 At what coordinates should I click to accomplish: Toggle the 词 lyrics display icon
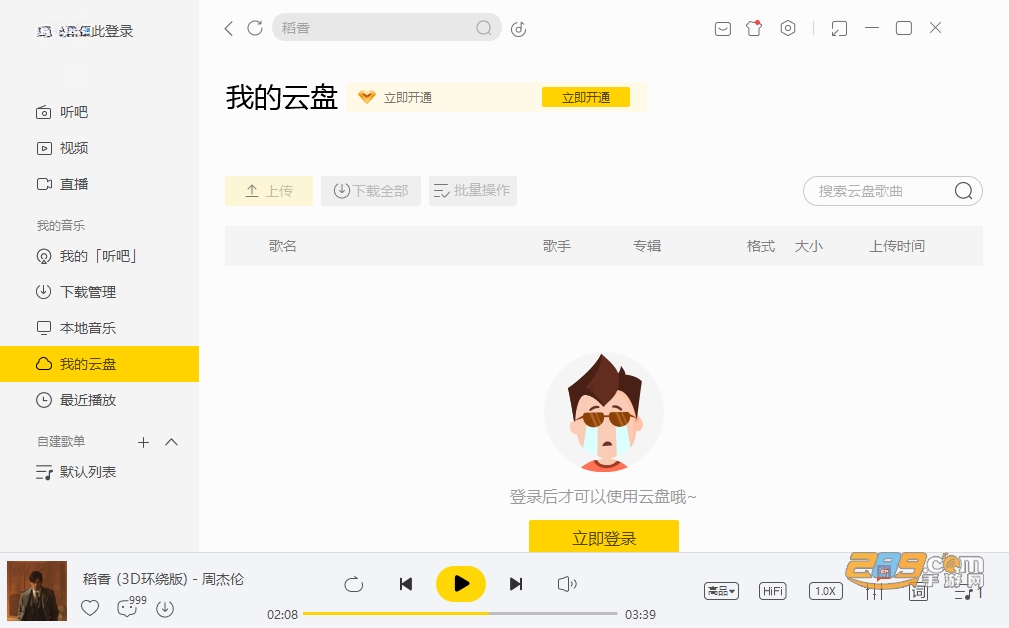click(918, 591)
